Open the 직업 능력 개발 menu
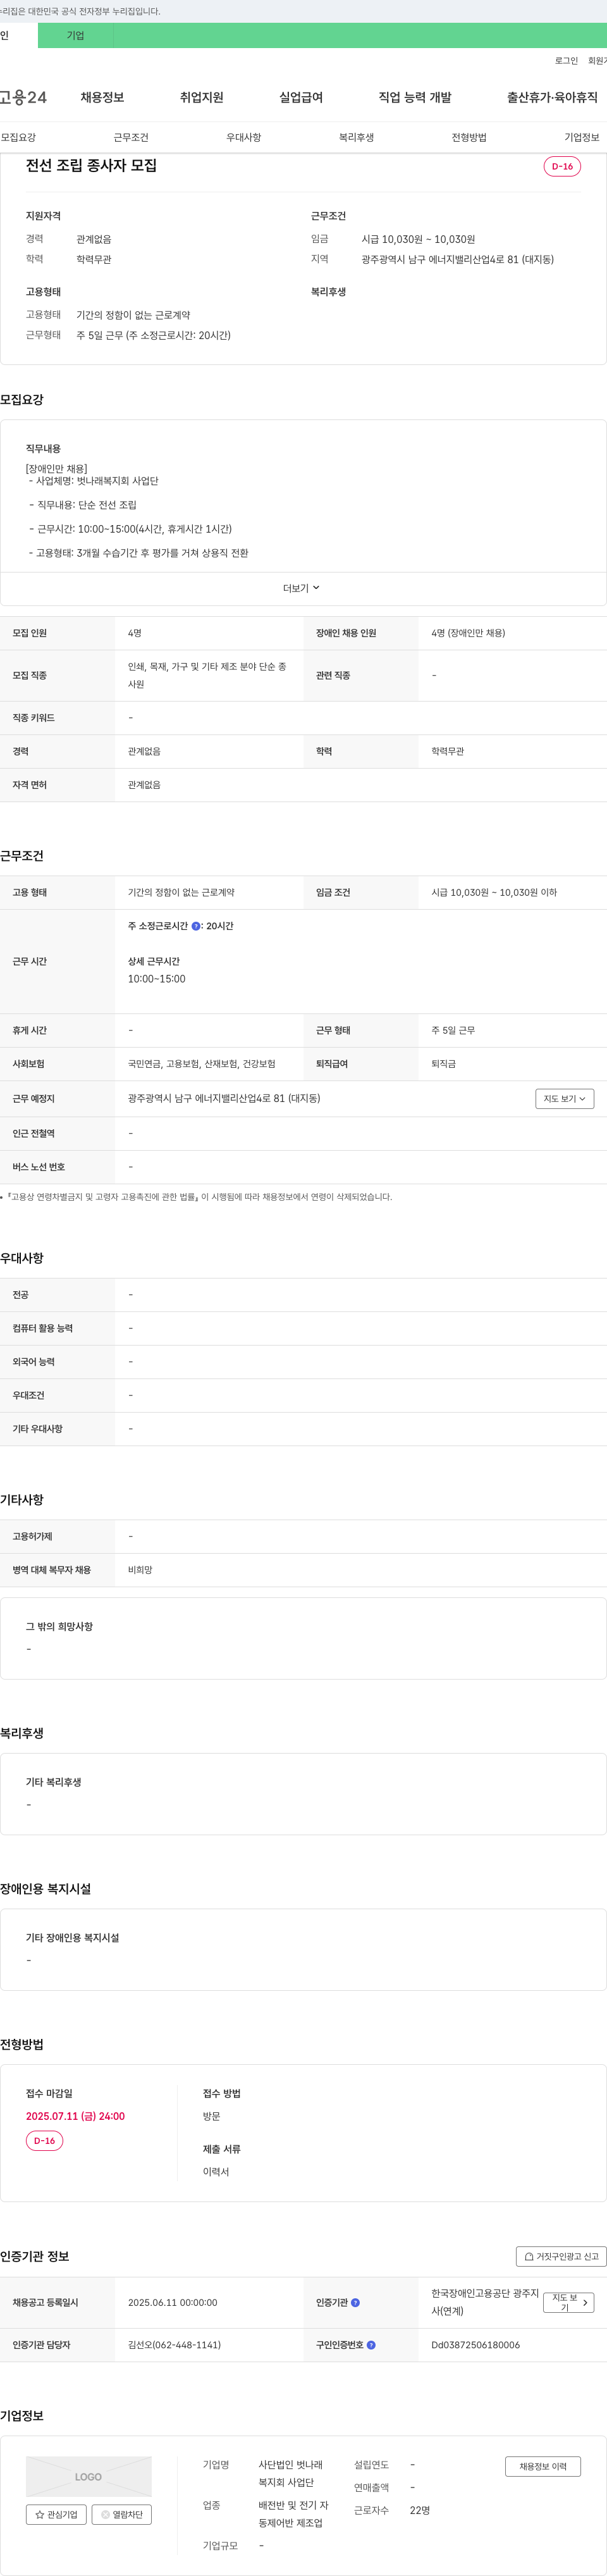Viewport: 607px width, 2576px height. [x=415, y=97]
